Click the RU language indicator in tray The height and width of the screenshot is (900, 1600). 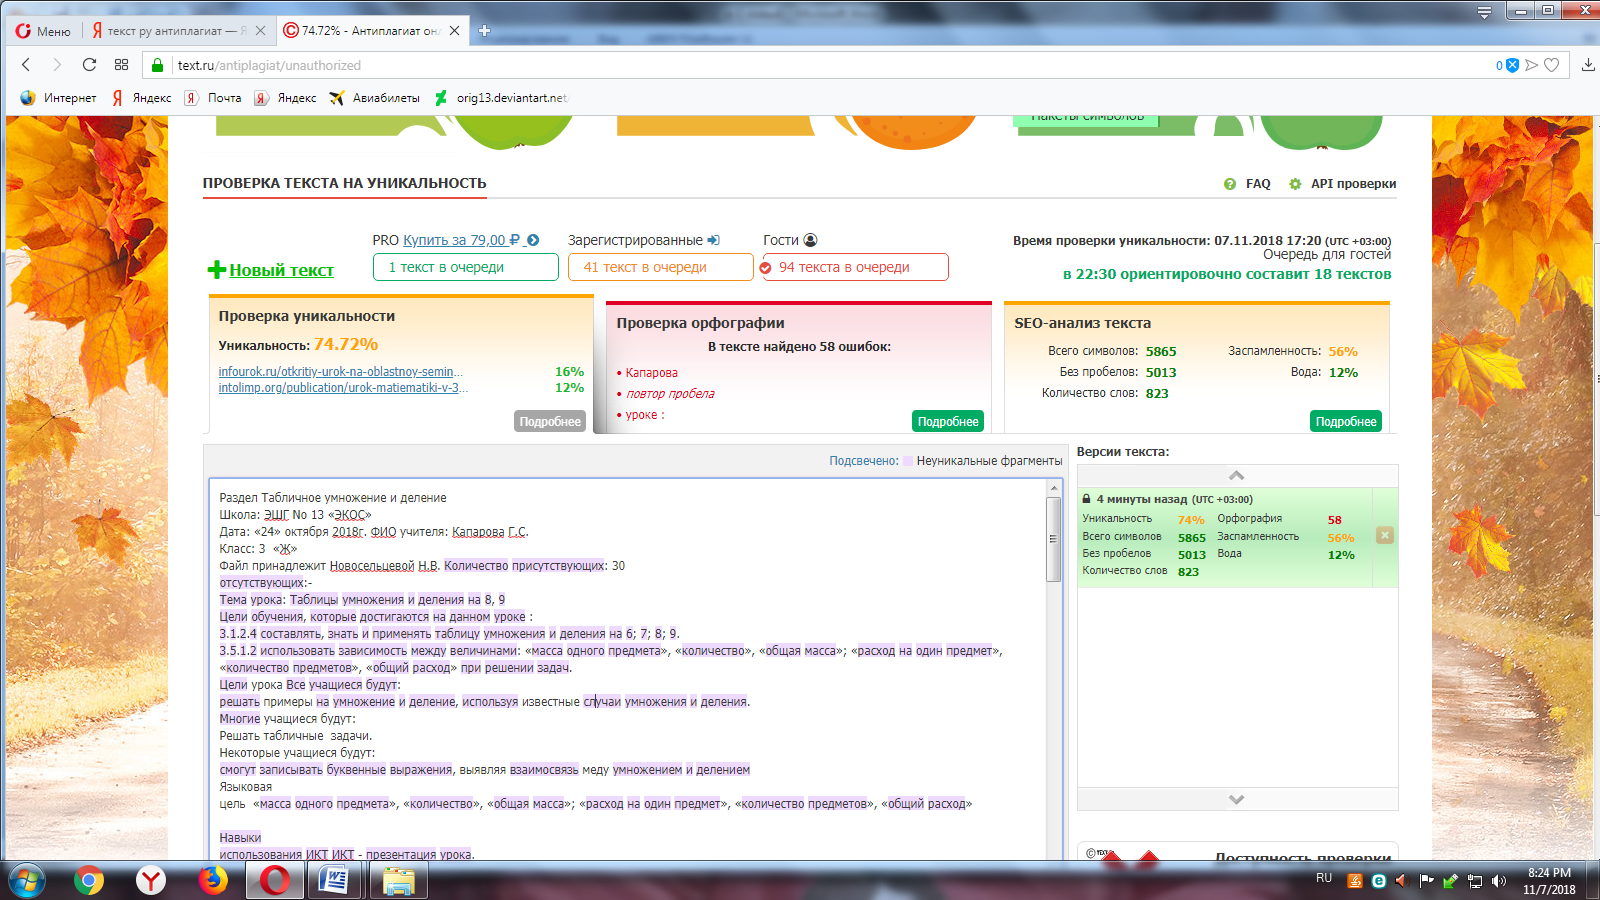[x=1324, y=878]
